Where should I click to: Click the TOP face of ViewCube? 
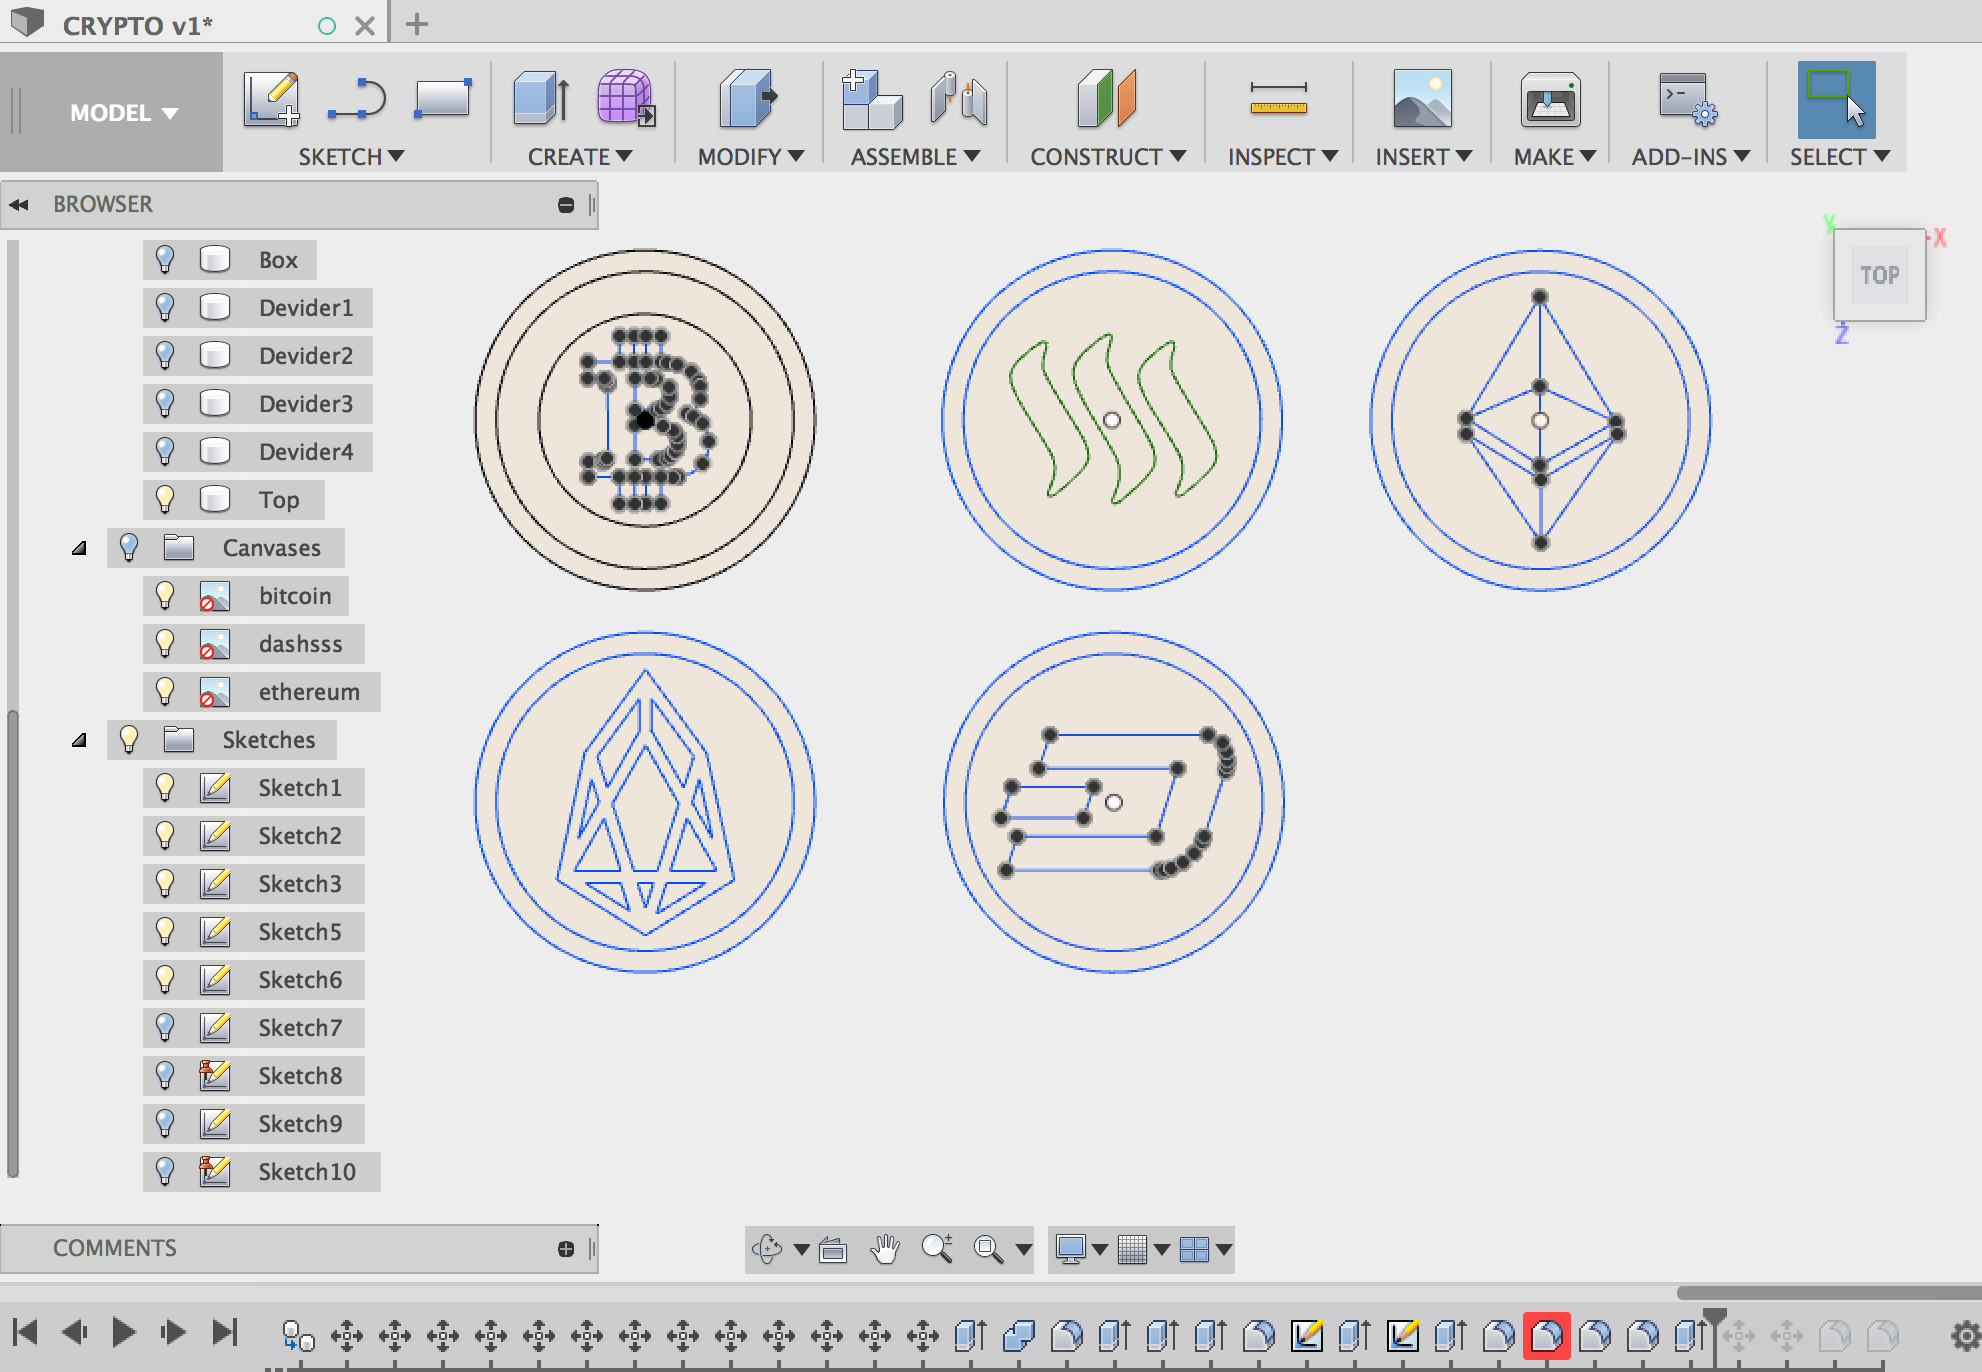(1879, 274)
